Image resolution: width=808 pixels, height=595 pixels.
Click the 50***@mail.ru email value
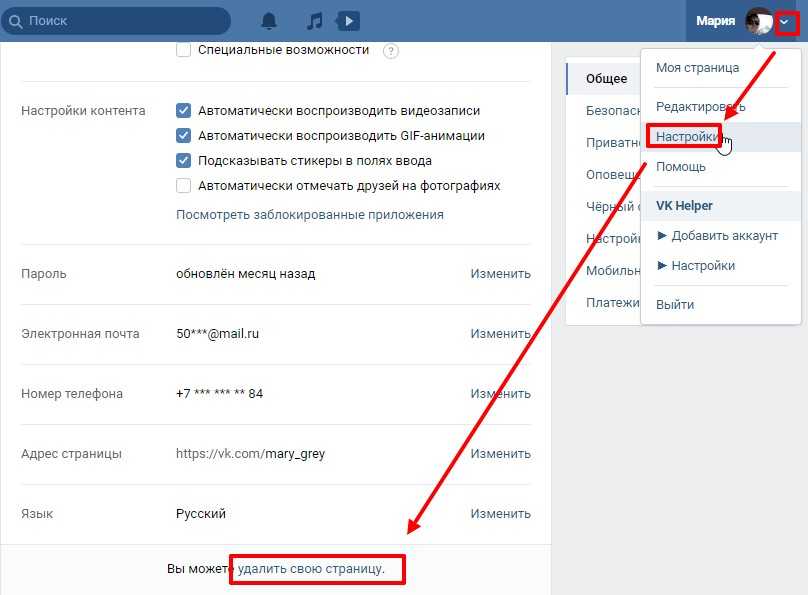(x=217, y=334)
